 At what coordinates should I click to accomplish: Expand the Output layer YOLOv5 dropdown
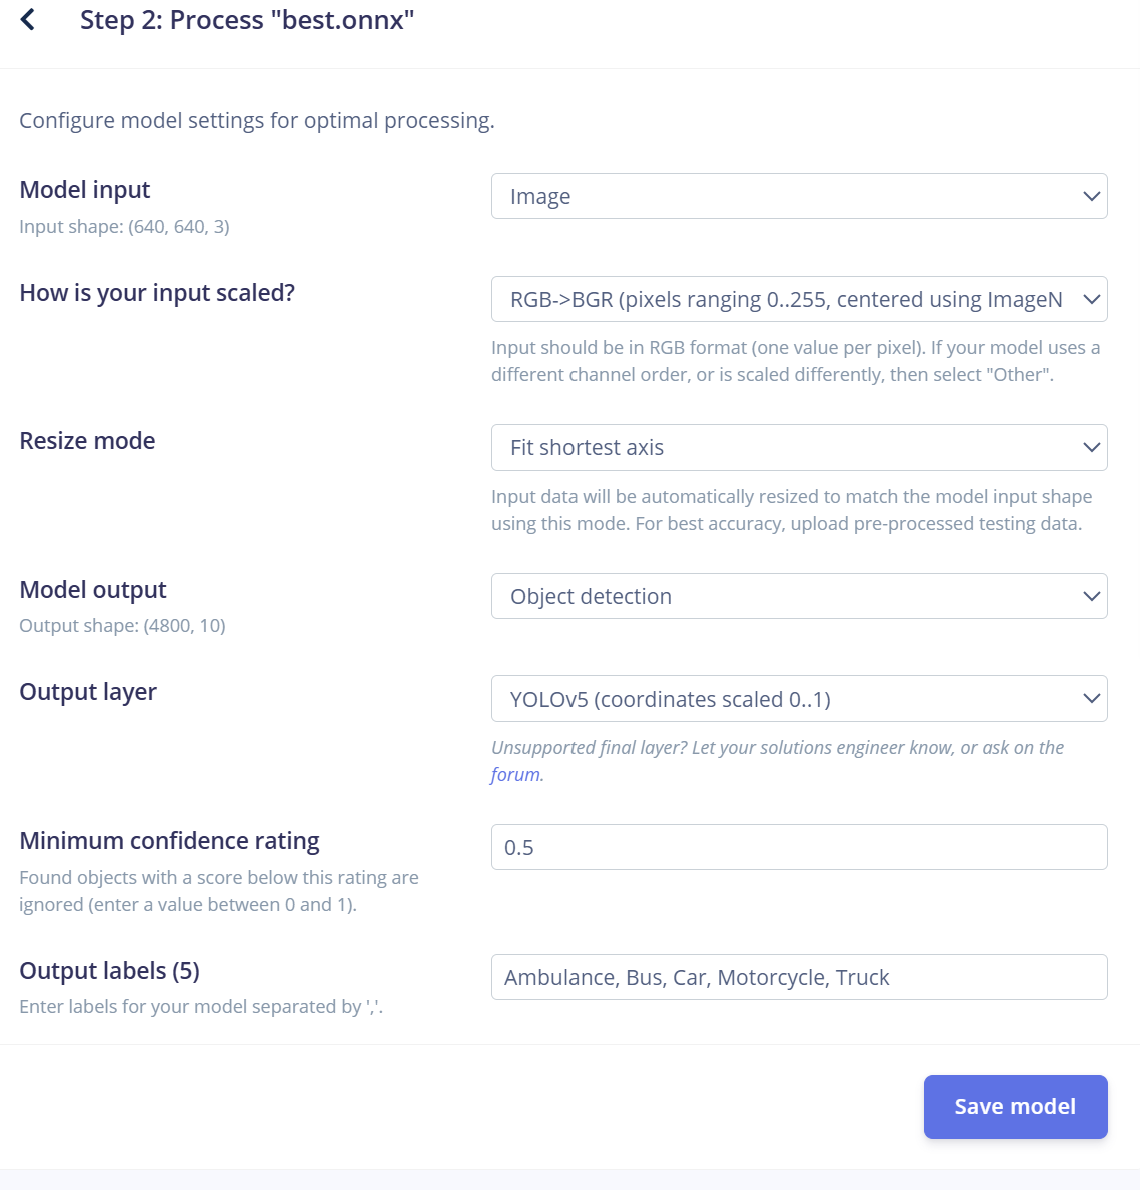point(798,698)
